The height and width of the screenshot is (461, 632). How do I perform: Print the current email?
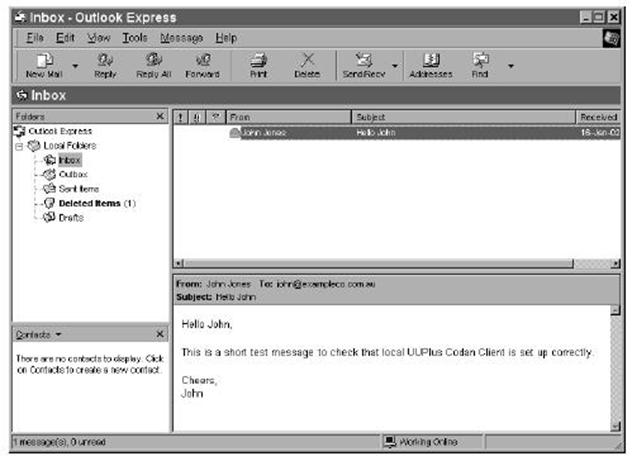257,64
